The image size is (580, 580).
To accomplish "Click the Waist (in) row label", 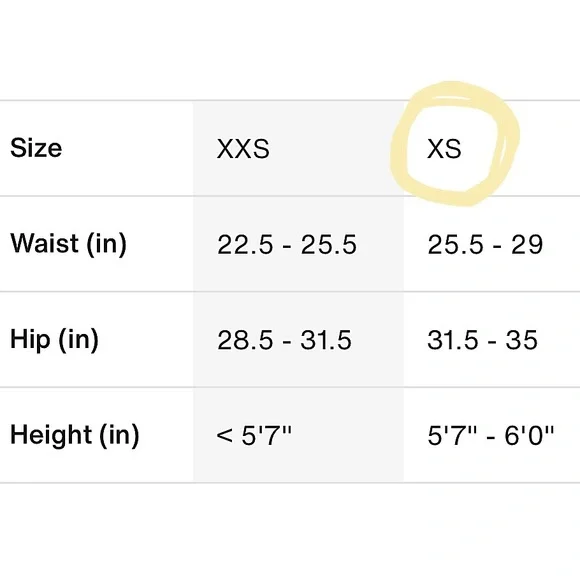I will pyautogui.click(x=68, y=244).
